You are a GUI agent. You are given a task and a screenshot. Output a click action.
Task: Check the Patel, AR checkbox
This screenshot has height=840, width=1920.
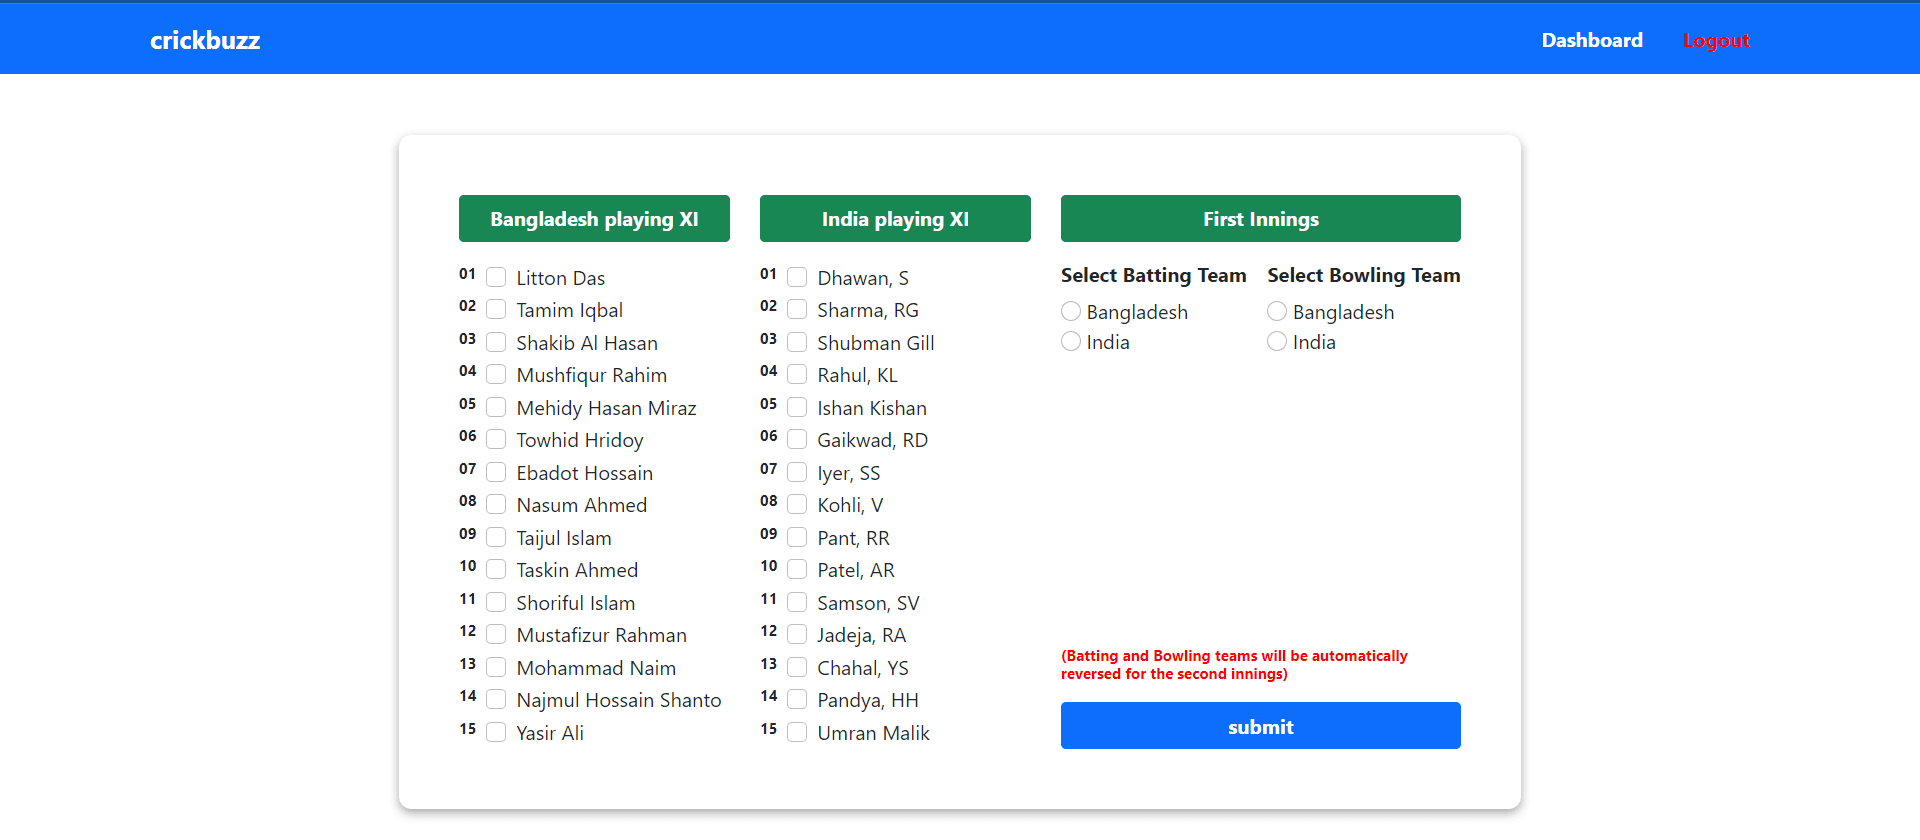[797, 569]
